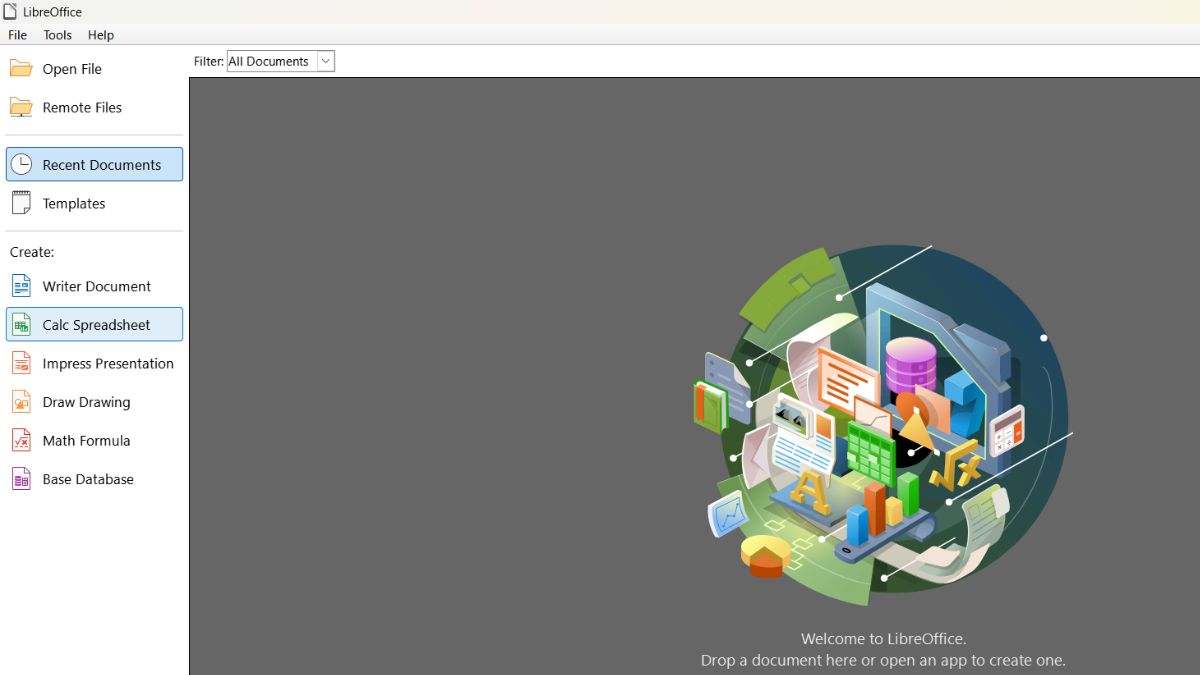1200x675 pixels.
Task: Create a new Writer Document
Action: [95, 286]
